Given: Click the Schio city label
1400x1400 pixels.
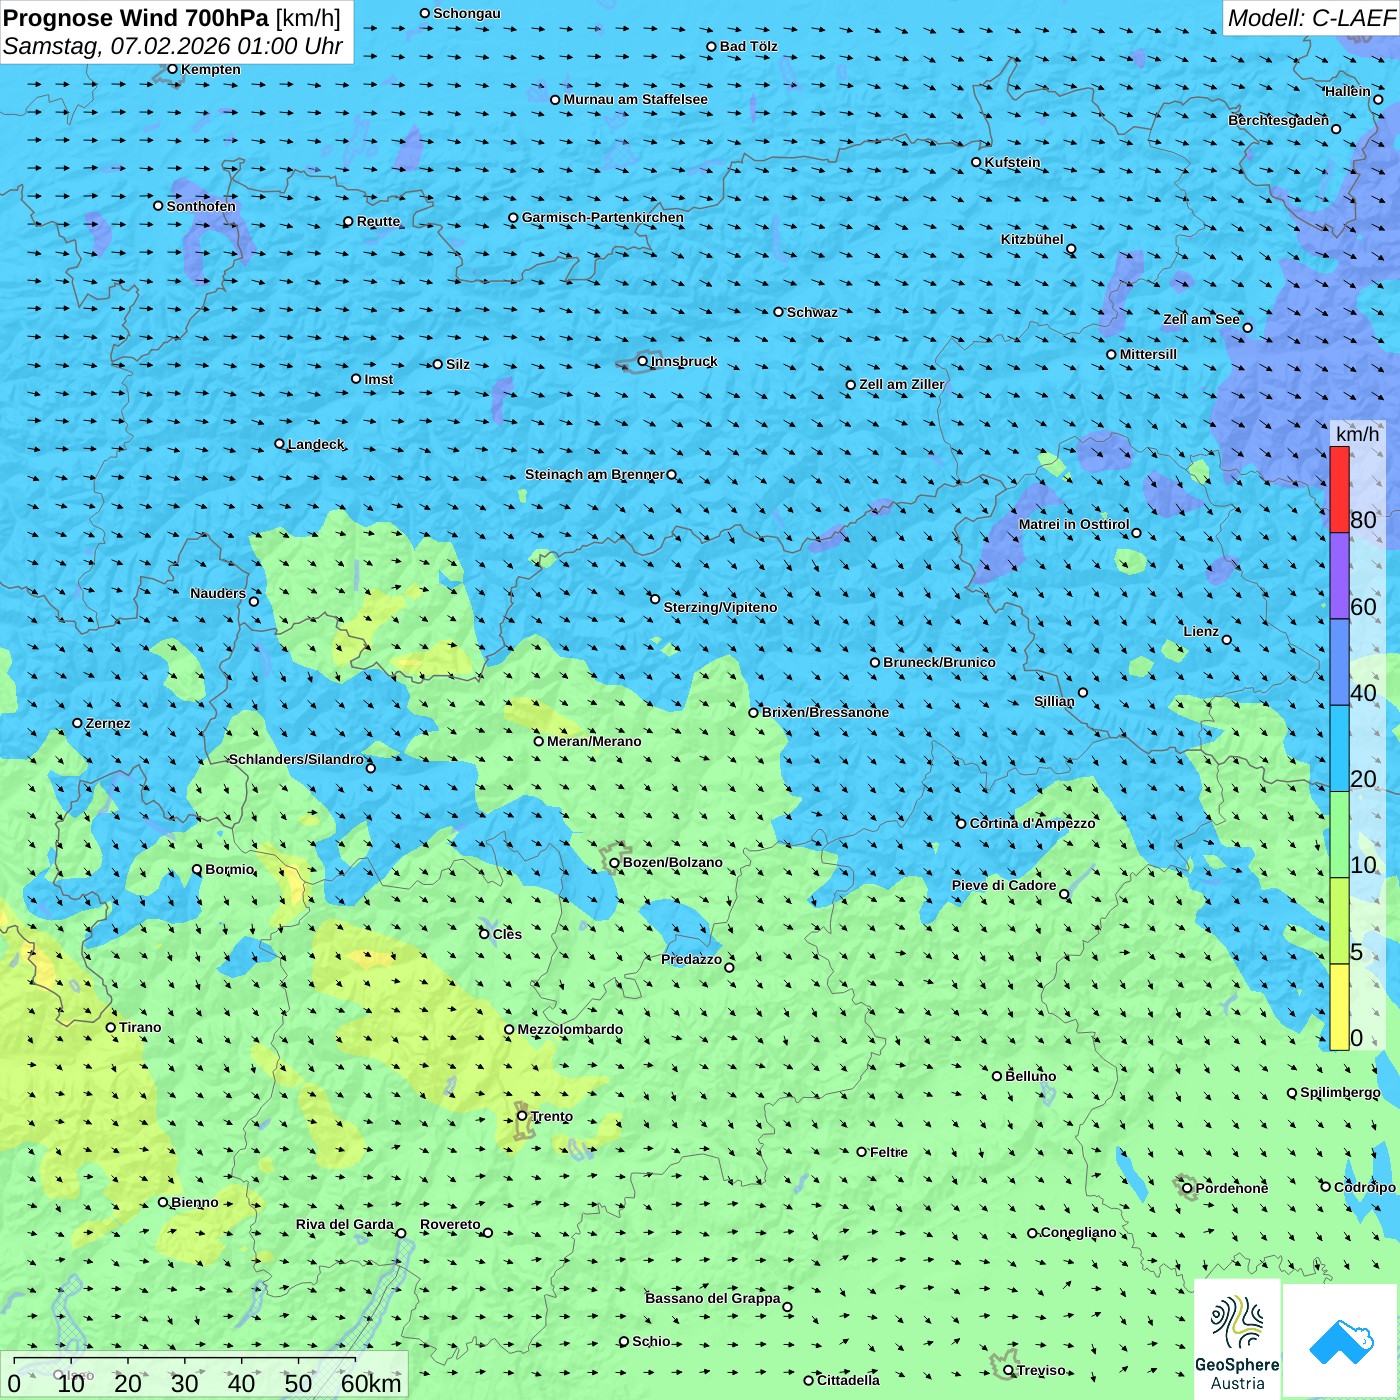Looking at the screenshot, I should click(651, 1341).
